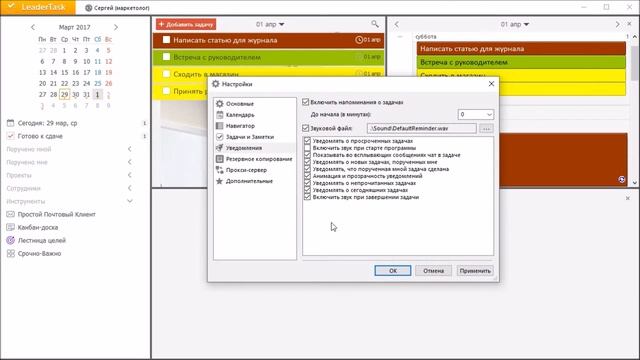The width and height of the screenshot is (640, 360).
Task: Open task search magnifier icon
Action: tap(375, 24)
